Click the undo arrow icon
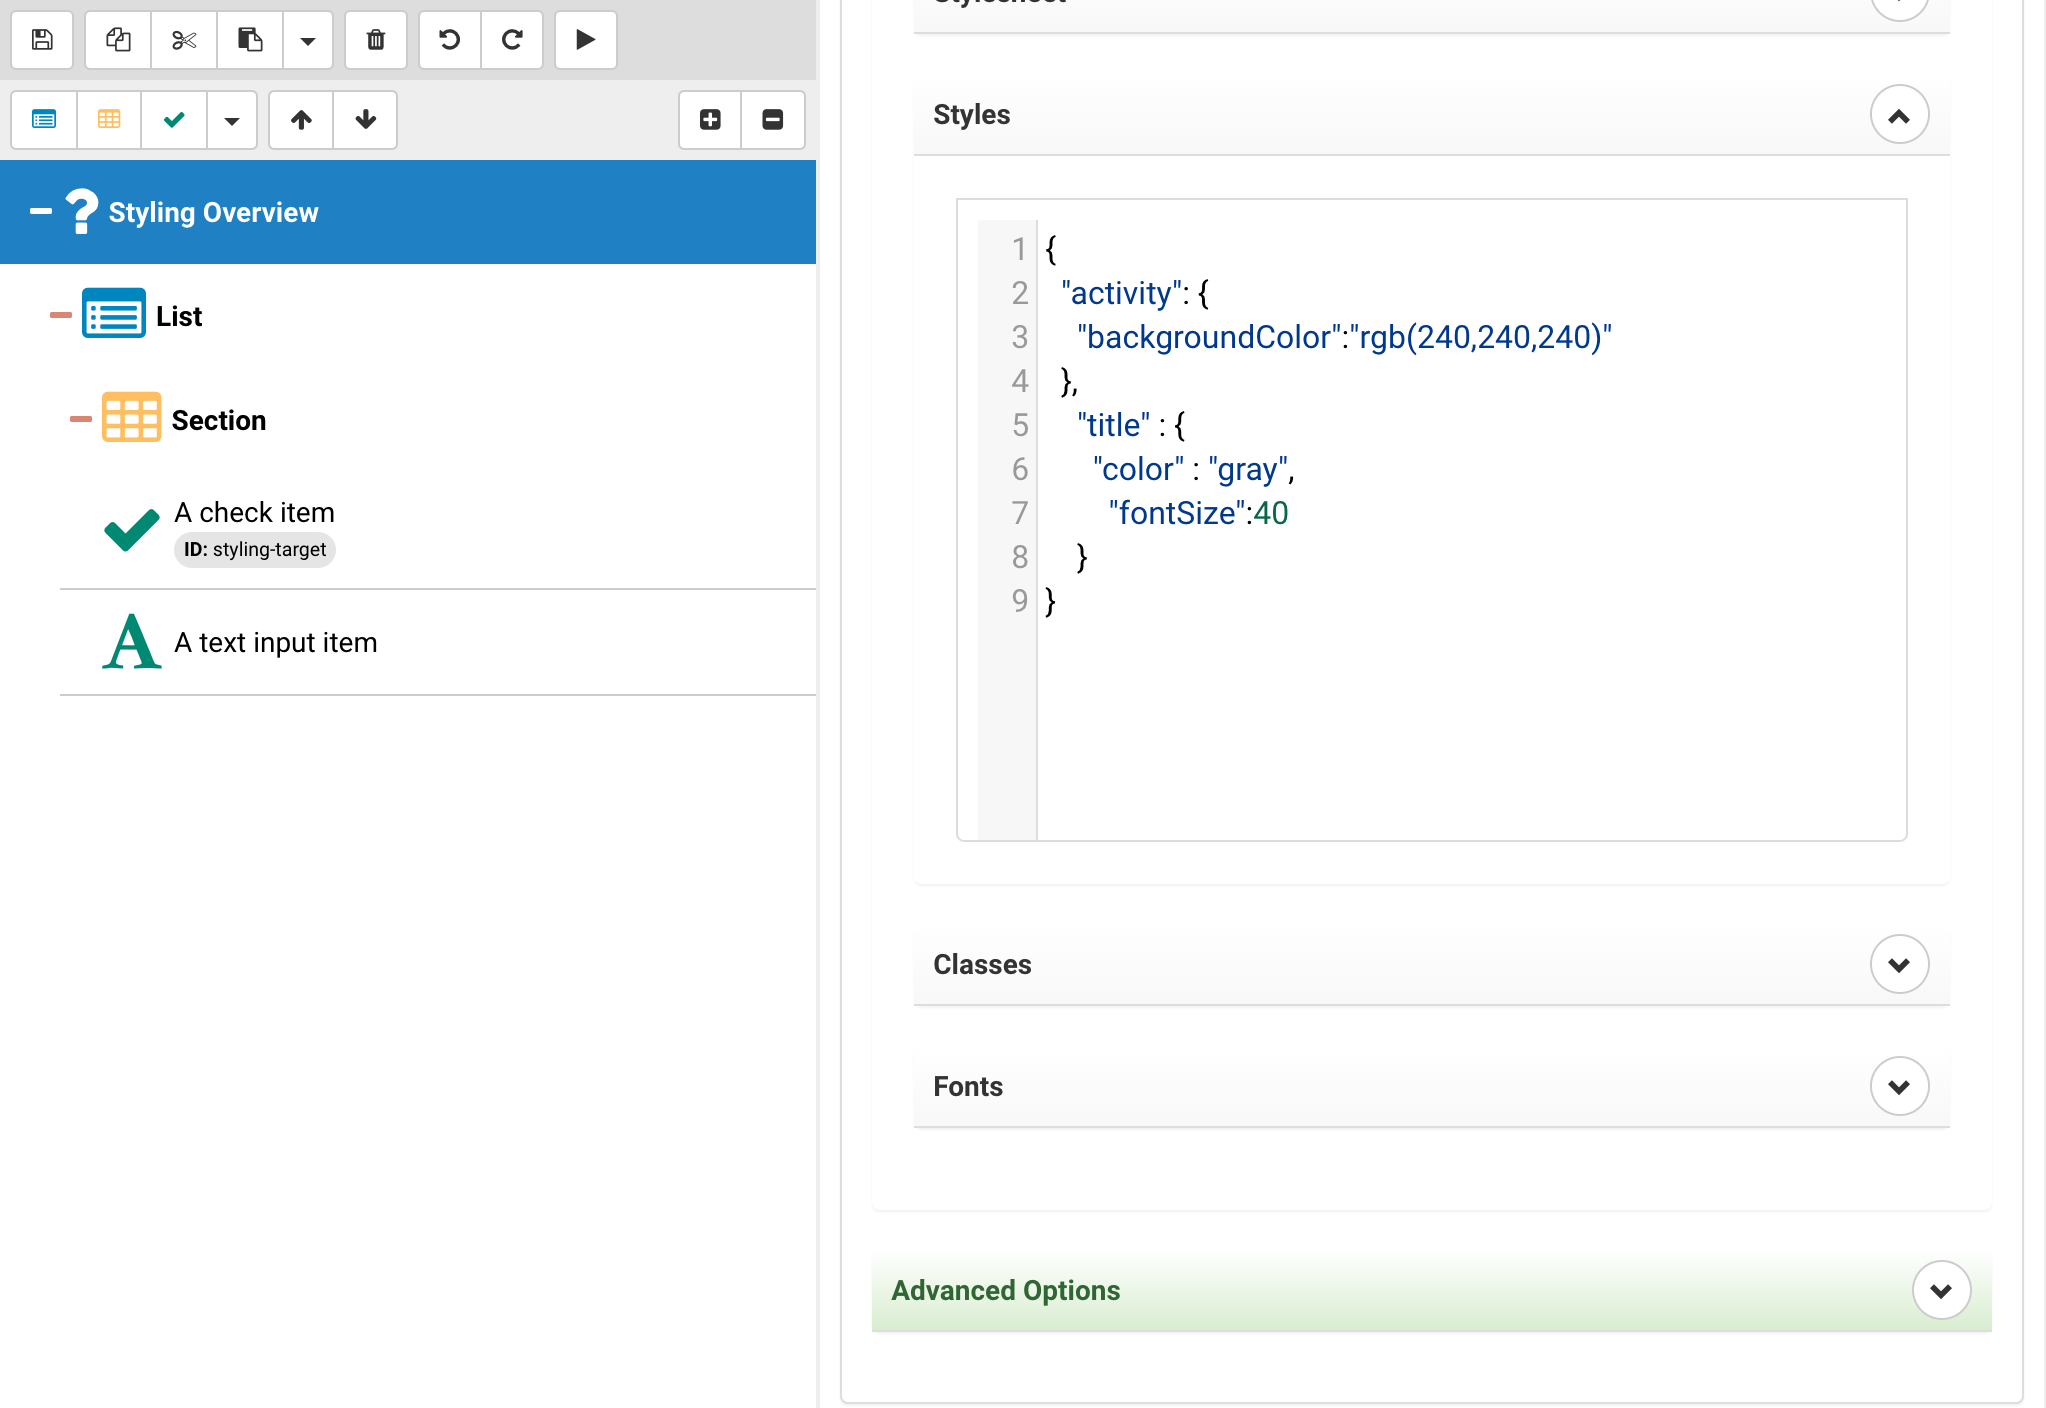Image resolution: width=2046 pixels, height=1408 pixels. (x=450, y=40)
